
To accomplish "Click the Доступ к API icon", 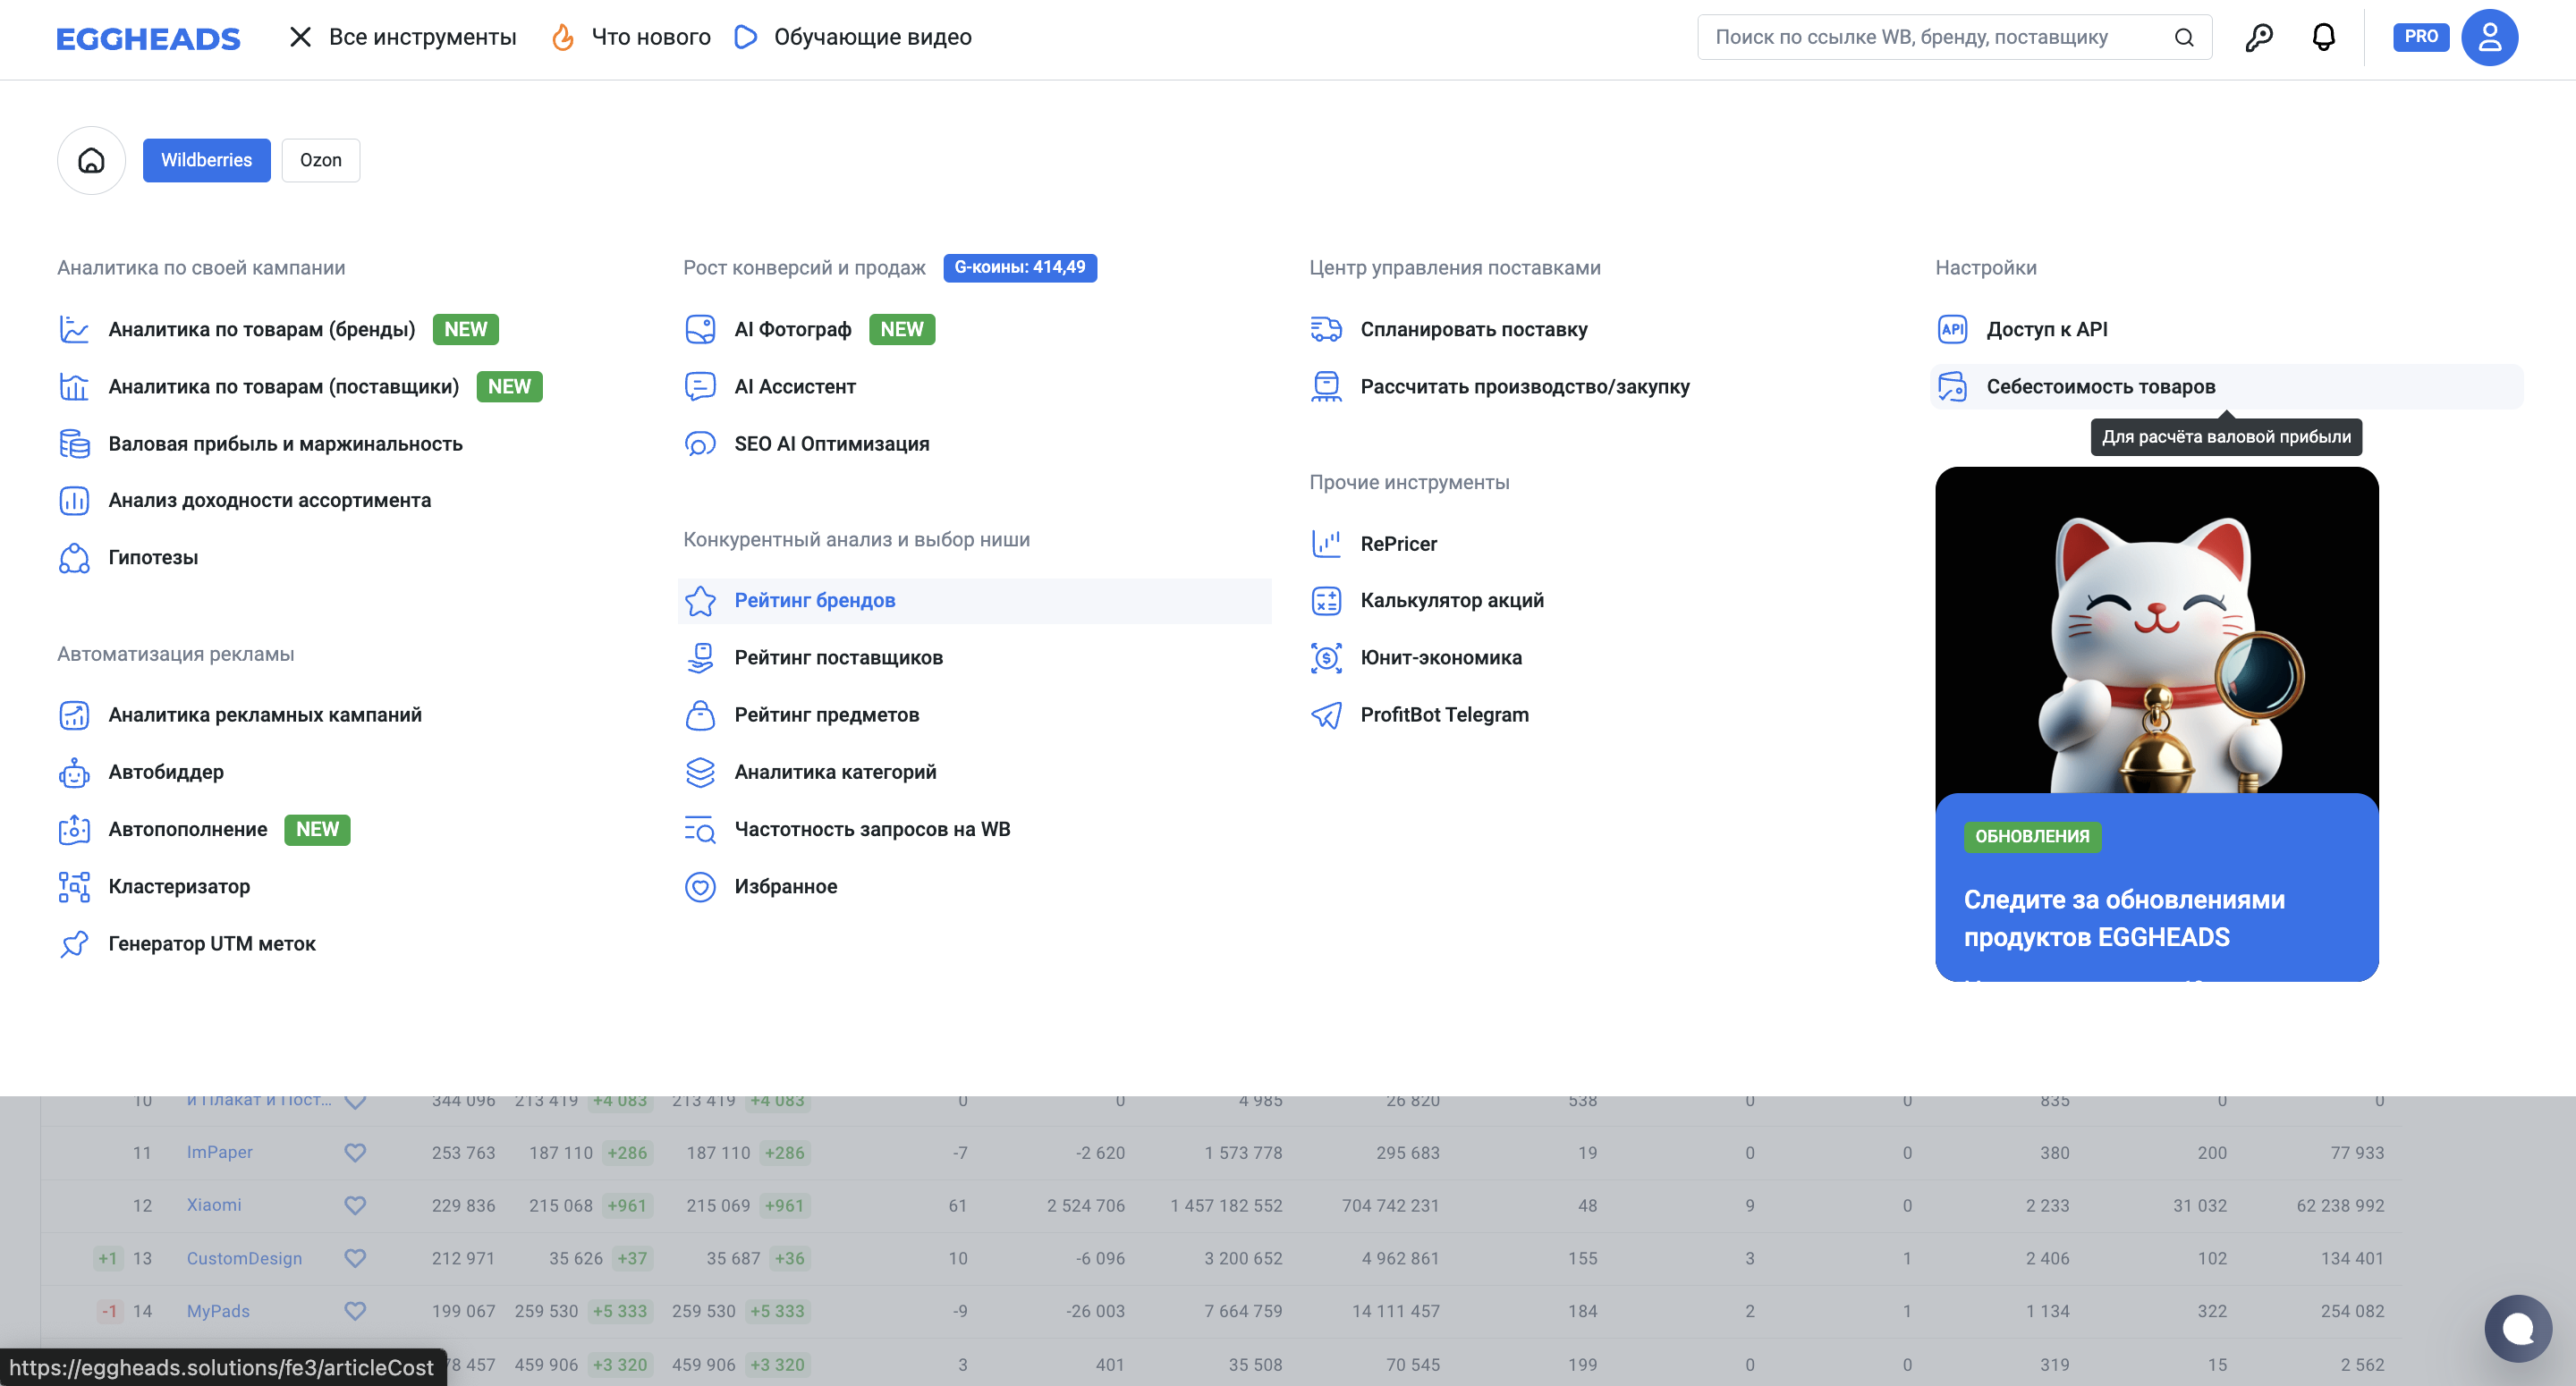I will coord(1952,329).
